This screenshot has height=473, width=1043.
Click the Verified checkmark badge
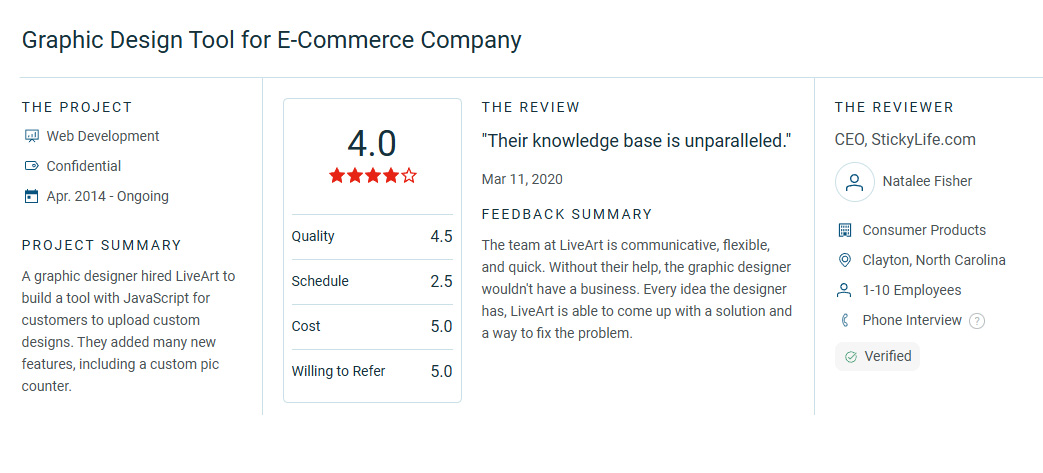click(877, 357)
